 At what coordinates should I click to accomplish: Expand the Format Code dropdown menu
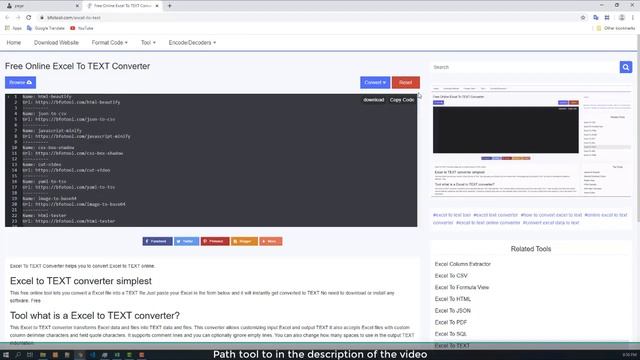(x=109, y=42)
